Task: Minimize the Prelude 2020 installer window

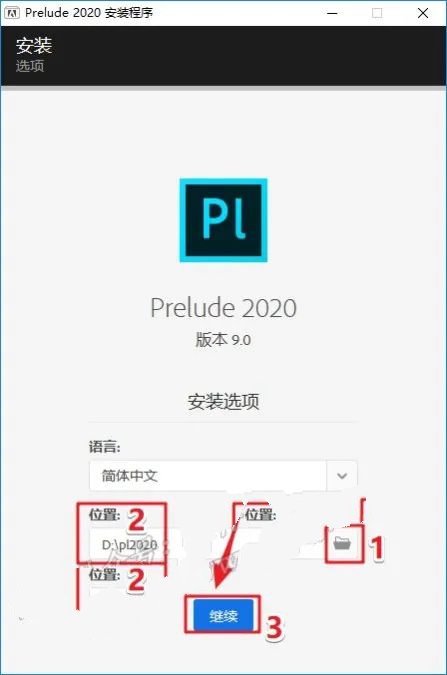Action: coord(332,13)
